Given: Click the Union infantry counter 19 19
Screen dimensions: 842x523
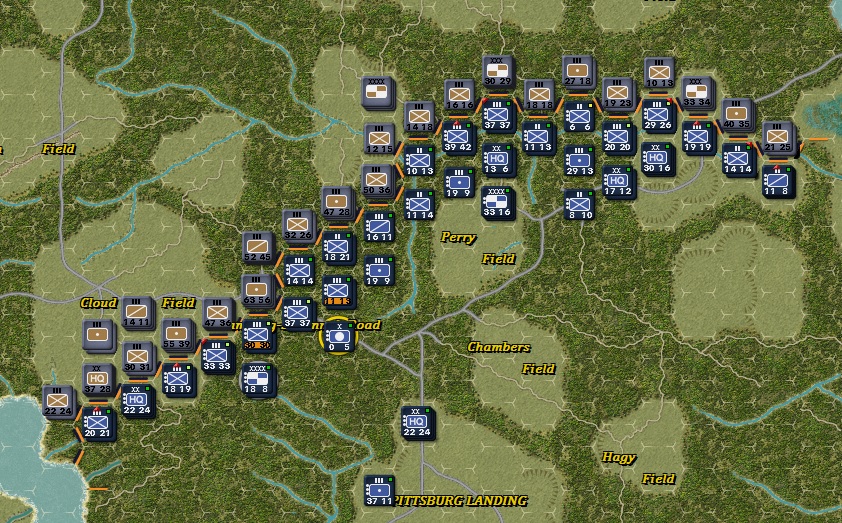Looking at the screenshot, I should (698, 137).
